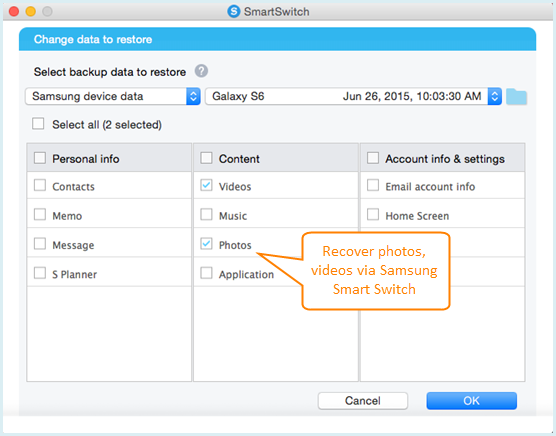This screenshot has height=436, width=556.
Task: Open the backup folder icon
Action: coord(516,96)
